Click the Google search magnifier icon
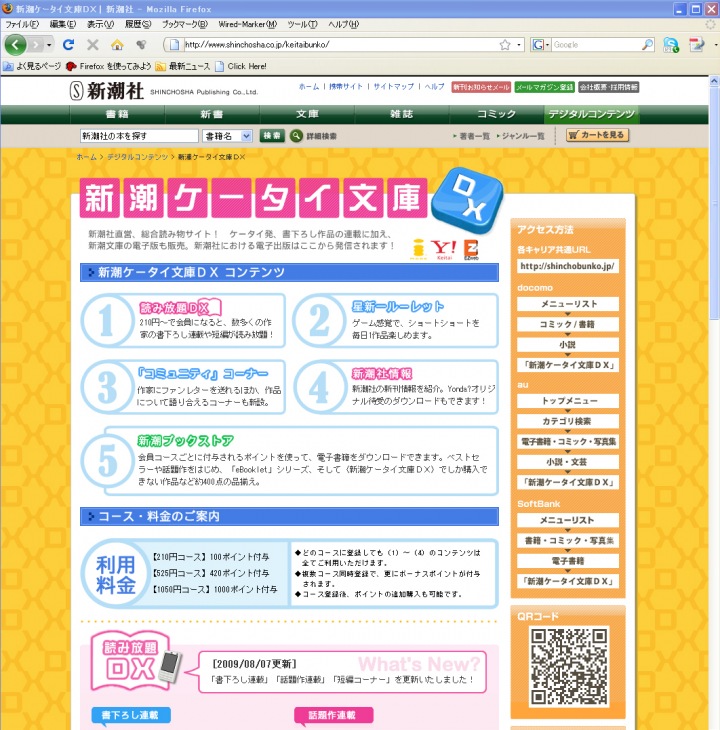Screen dimensions: 720x730 click(x=647, y=45)
